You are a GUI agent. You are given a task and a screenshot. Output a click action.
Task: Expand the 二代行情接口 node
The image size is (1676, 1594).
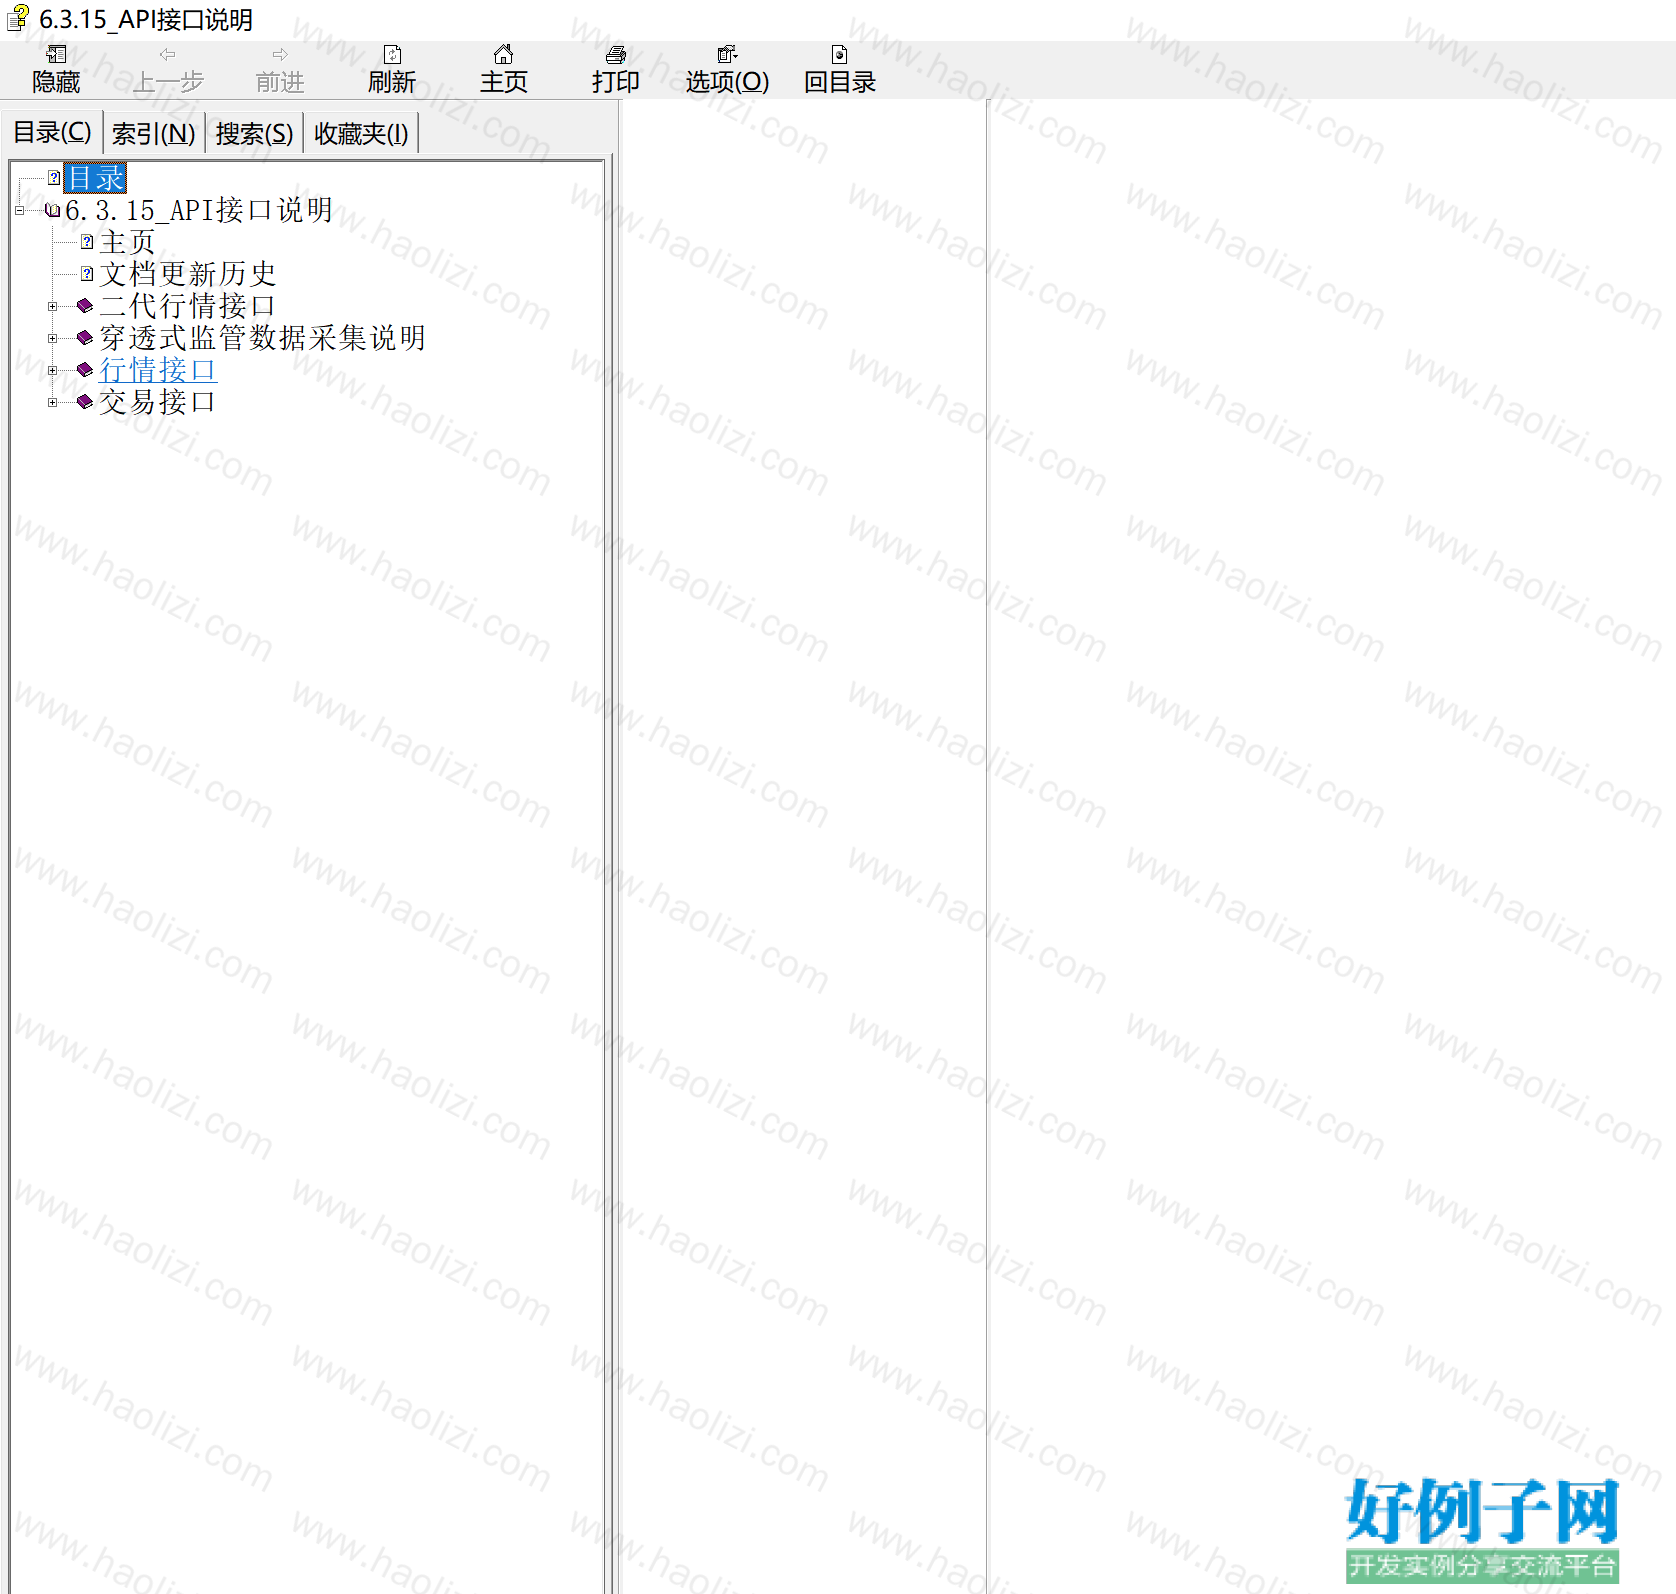point(52,307)
